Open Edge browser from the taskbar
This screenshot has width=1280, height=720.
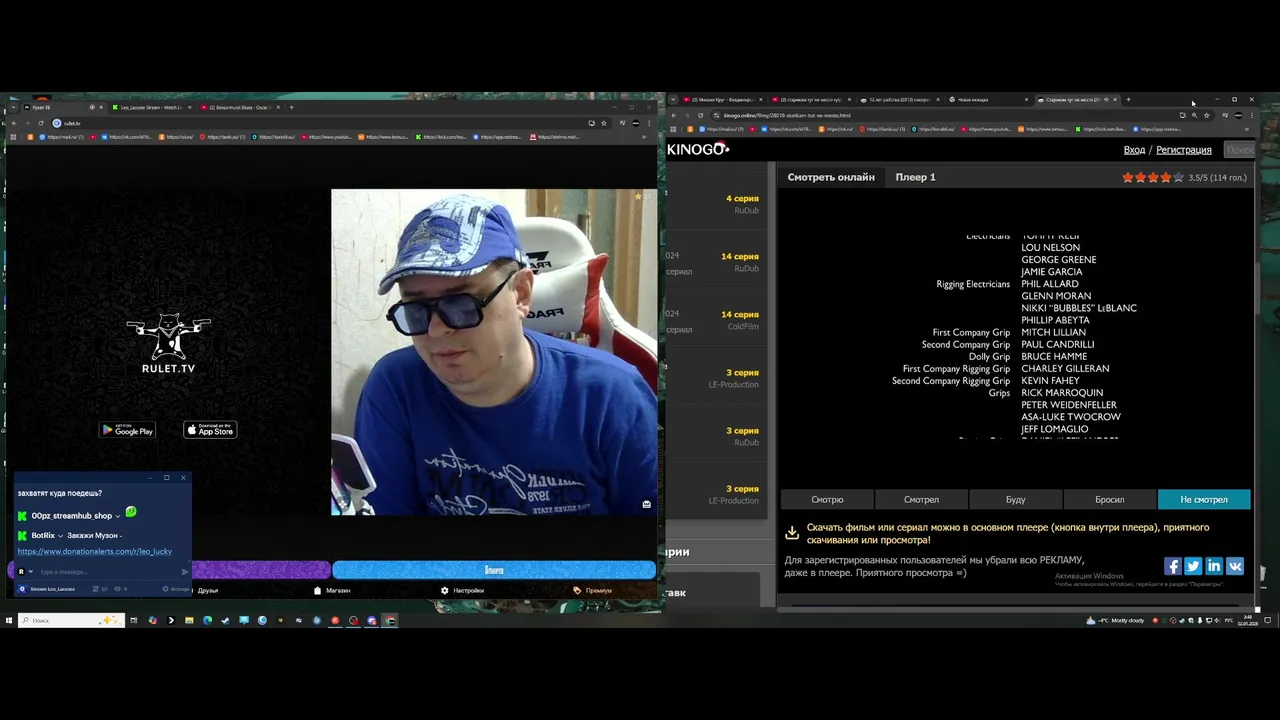click(207, 620)
